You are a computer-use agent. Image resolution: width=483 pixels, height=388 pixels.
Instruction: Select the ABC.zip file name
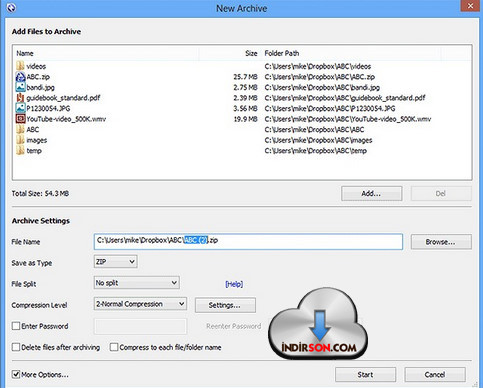tap(38, 77)
